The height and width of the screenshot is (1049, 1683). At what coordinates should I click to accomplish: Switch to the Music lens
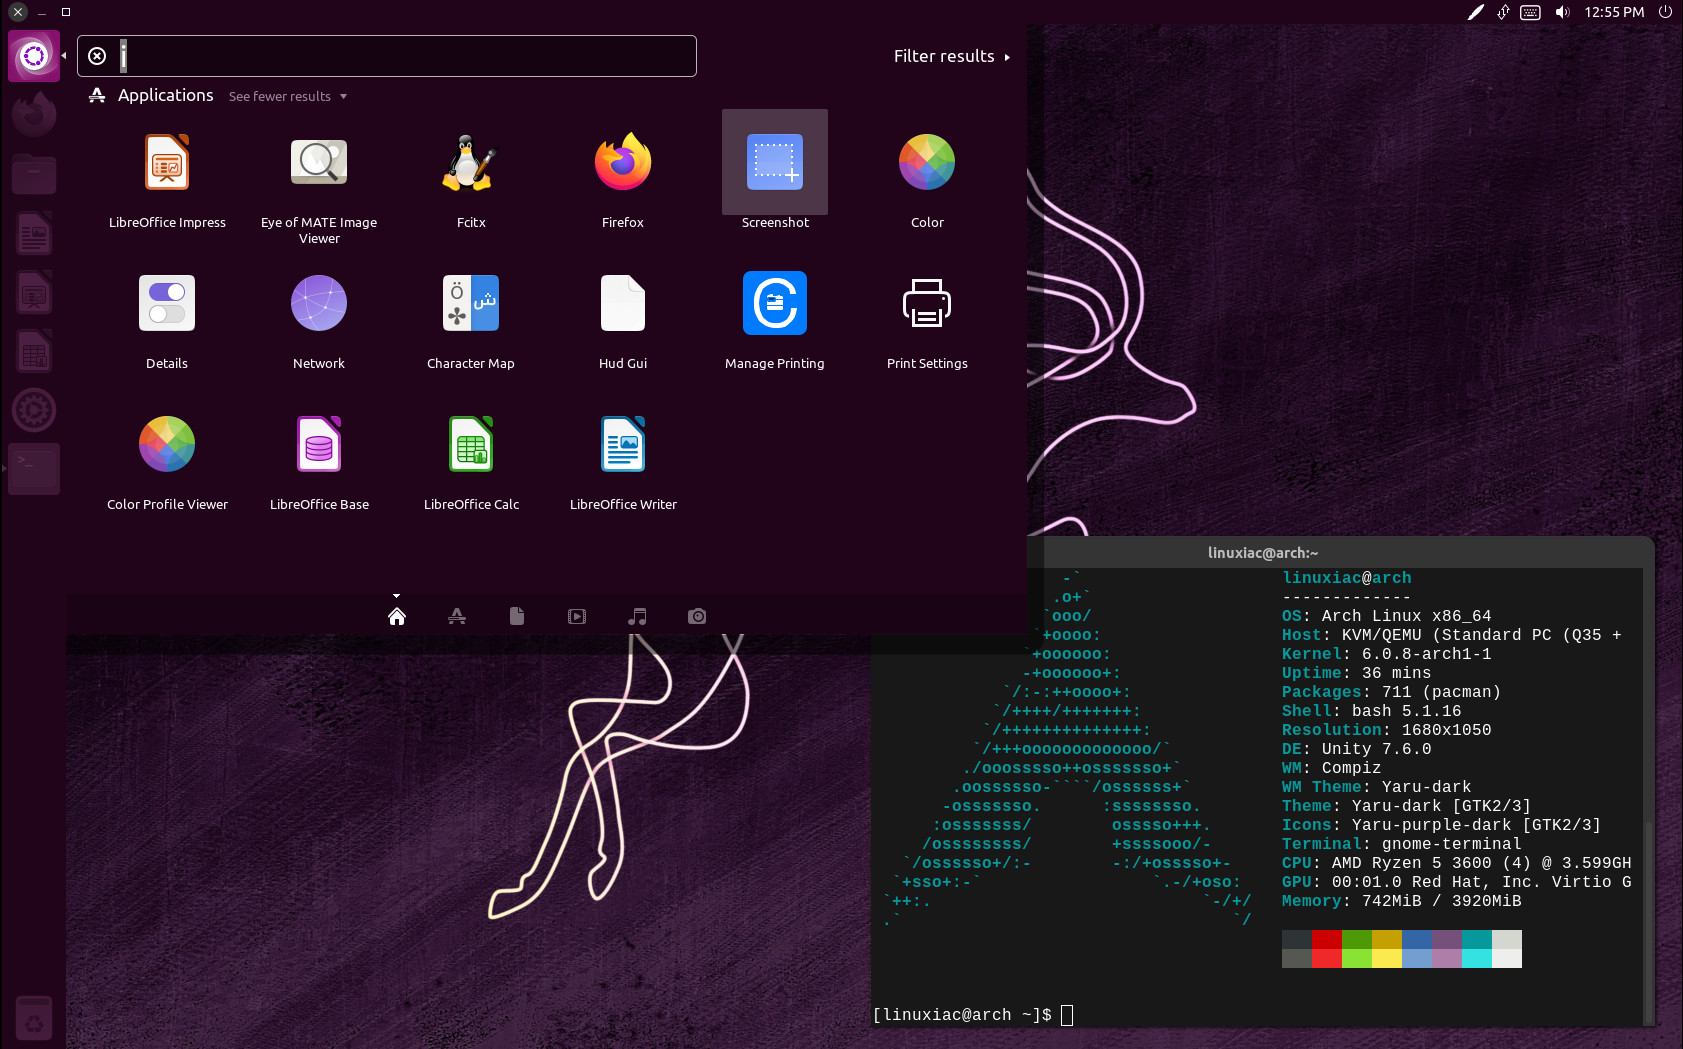point(637,616)
